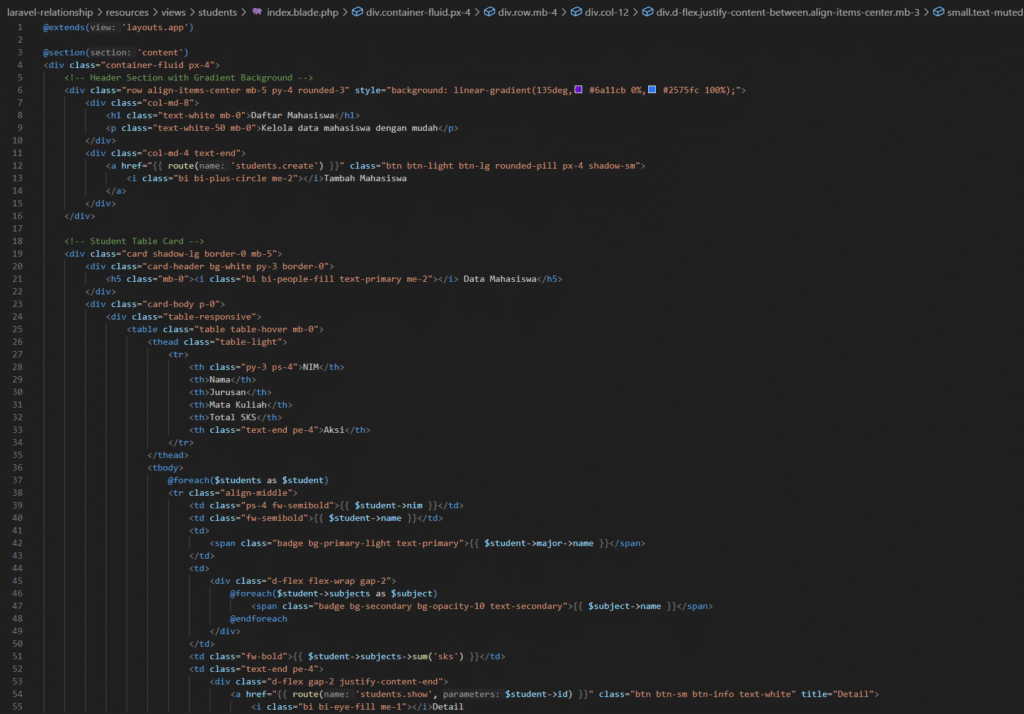Open the blue #2575fc color swatch
The image size is (1024, 714).
[652, 91]
